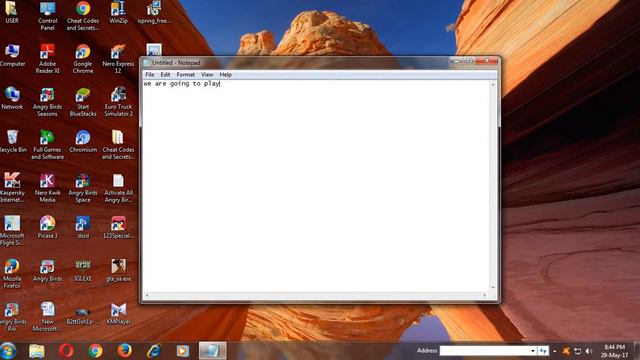Select the Picasa 3 desktop icon
This screenshot has width=640, height=360.
point(47,227)
